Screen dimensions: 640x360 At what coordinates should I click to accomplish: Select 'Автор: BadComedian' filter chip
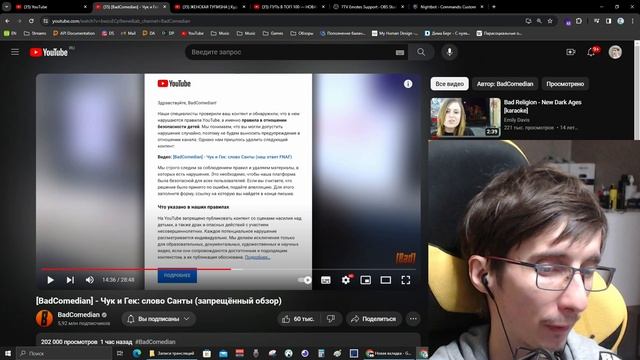(x=505, y=84)
